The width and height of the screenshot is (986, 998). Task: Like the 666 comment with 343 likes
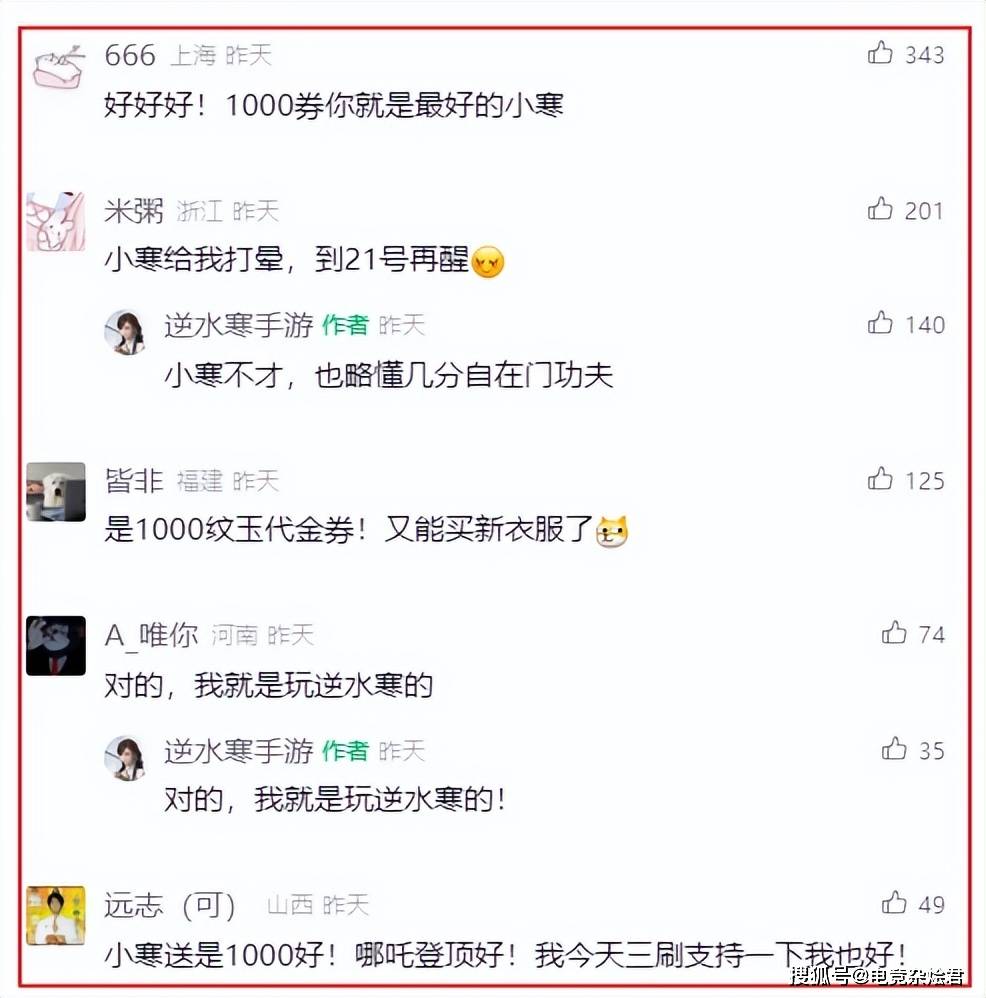click(x=880, y=53)
